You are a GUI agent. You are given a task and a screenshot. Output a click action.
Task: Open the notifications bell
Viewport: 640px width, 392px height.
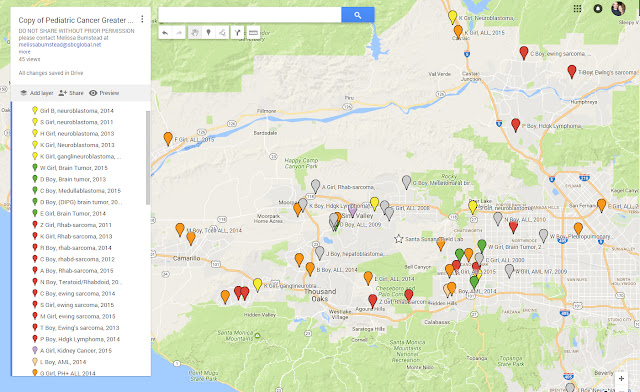pyautogui.click(x=598, y=9)
